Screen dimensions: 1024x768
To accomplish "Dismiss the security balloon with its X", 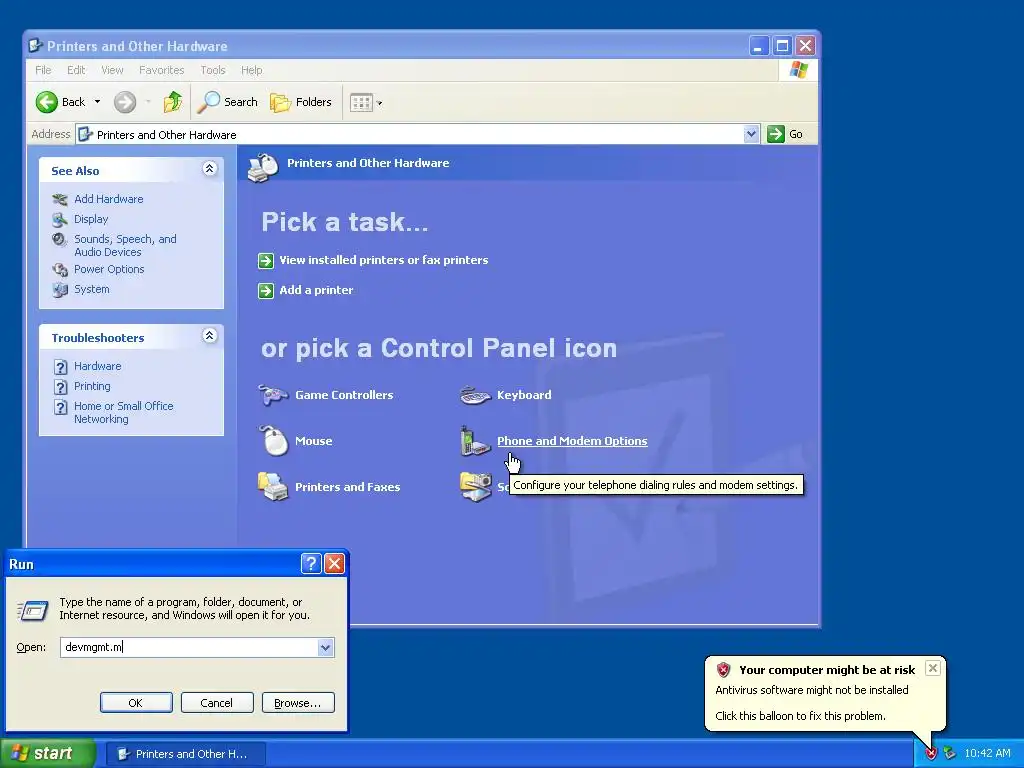I will pos(933,668).
